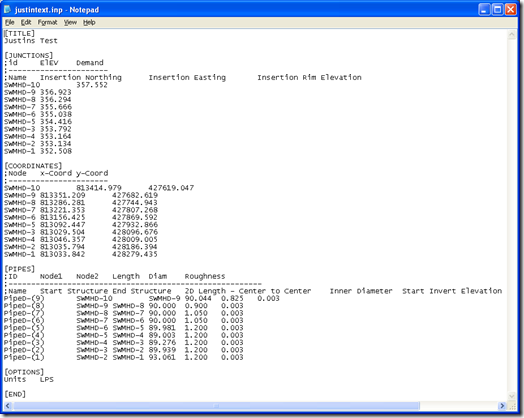This screenshot has width=524, height=418.
Task: Click coordinate value 428186.394
Action: (135, 247)
